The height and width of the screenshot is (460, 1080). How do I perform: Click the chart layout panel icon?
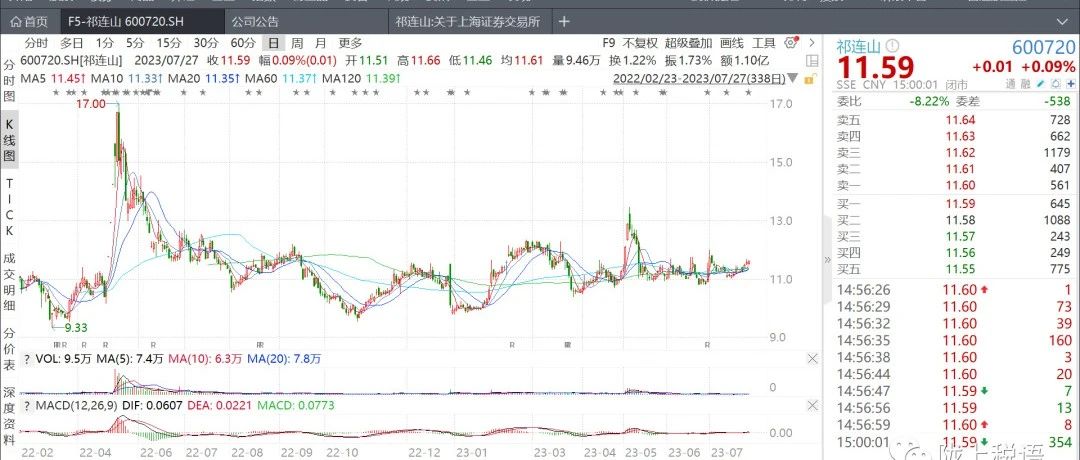pos(812,61)
